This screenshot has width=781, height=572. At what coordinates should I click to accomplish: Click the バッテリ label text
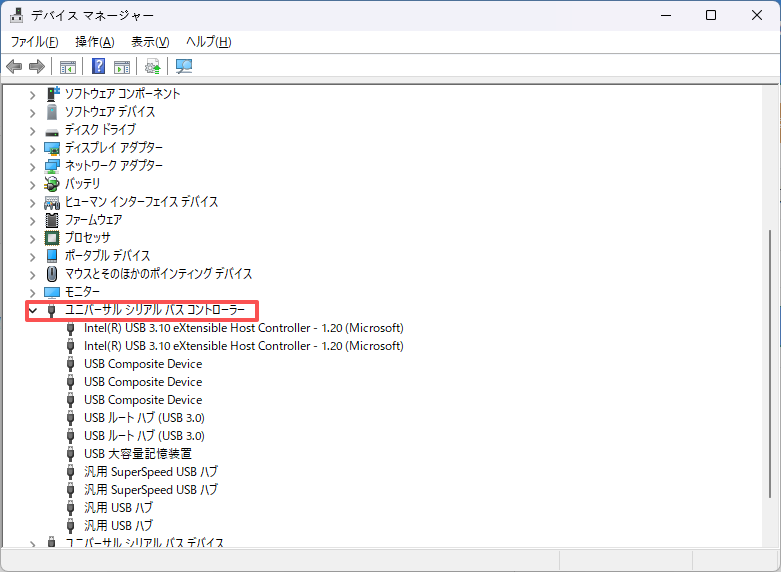(x=82, y=183)
